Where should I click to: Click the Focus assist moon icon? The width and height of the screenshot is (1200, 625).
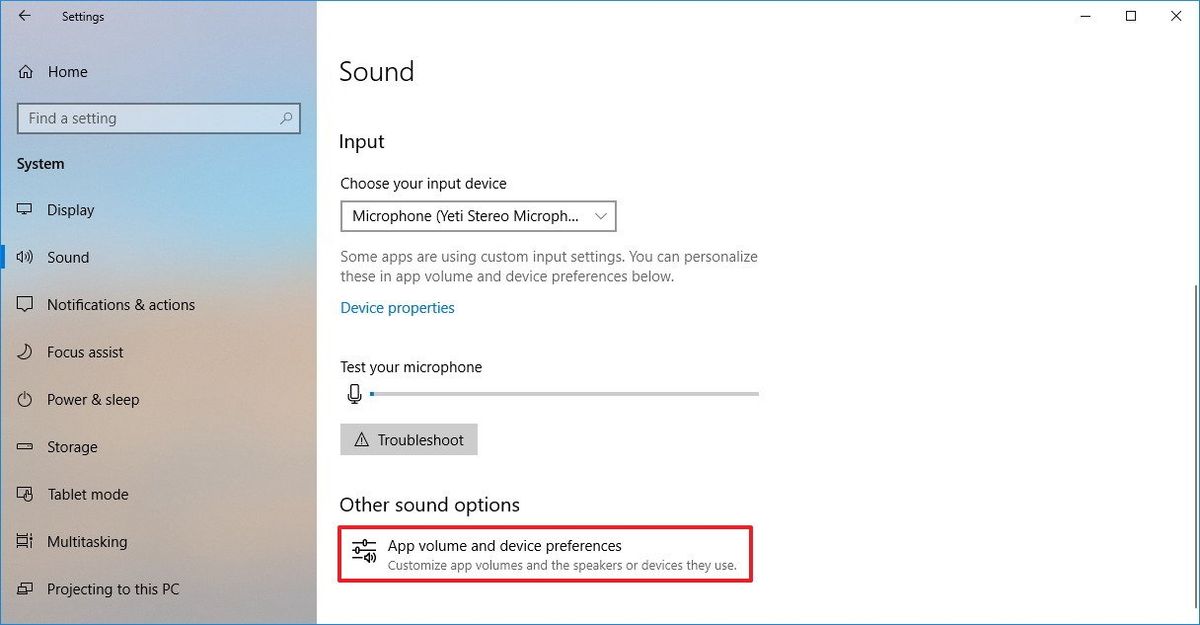click(x=24, y=352)
